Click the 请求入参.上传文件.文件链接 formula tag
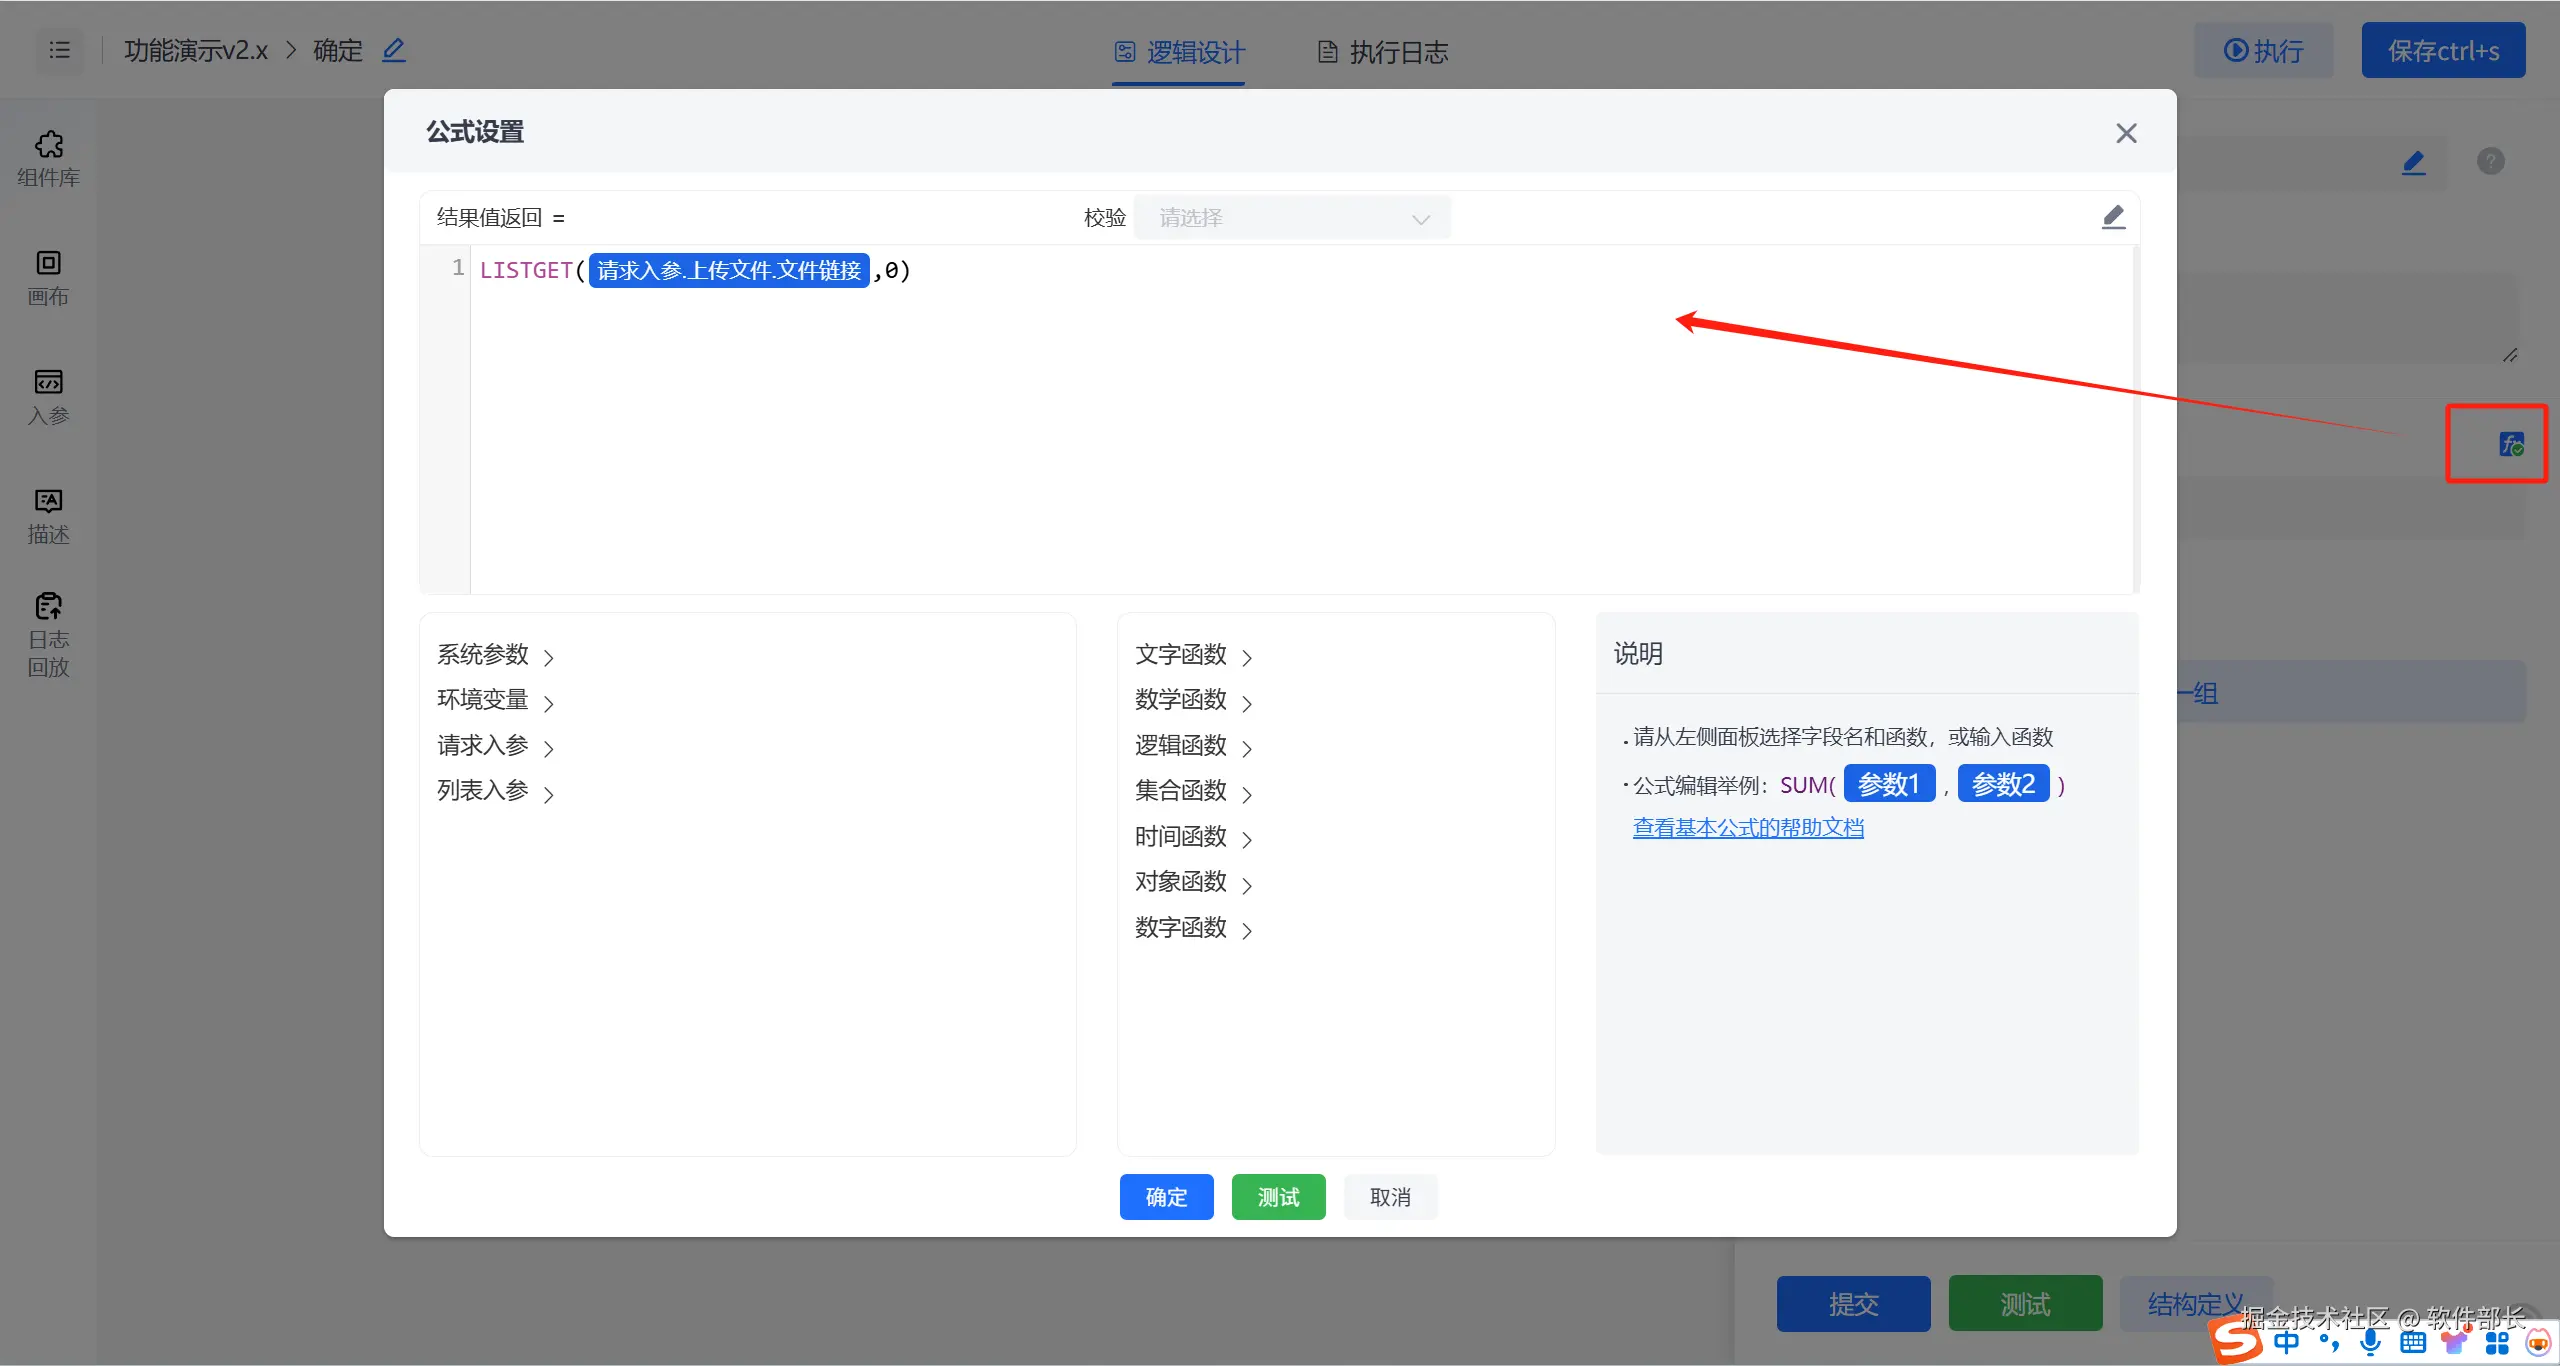Viewport: 2560px width, 1366px height. (x=729, y=271)
